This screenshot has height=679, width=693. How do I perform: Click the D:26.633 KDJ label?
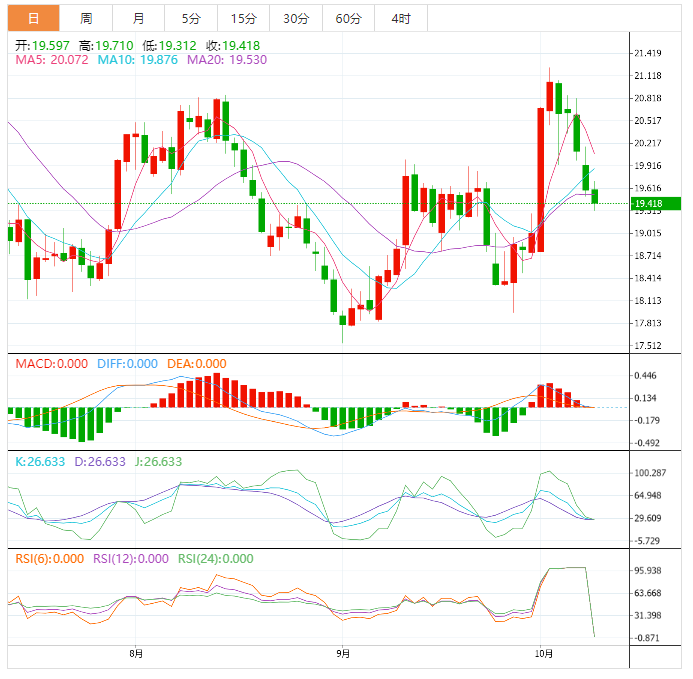100,462
